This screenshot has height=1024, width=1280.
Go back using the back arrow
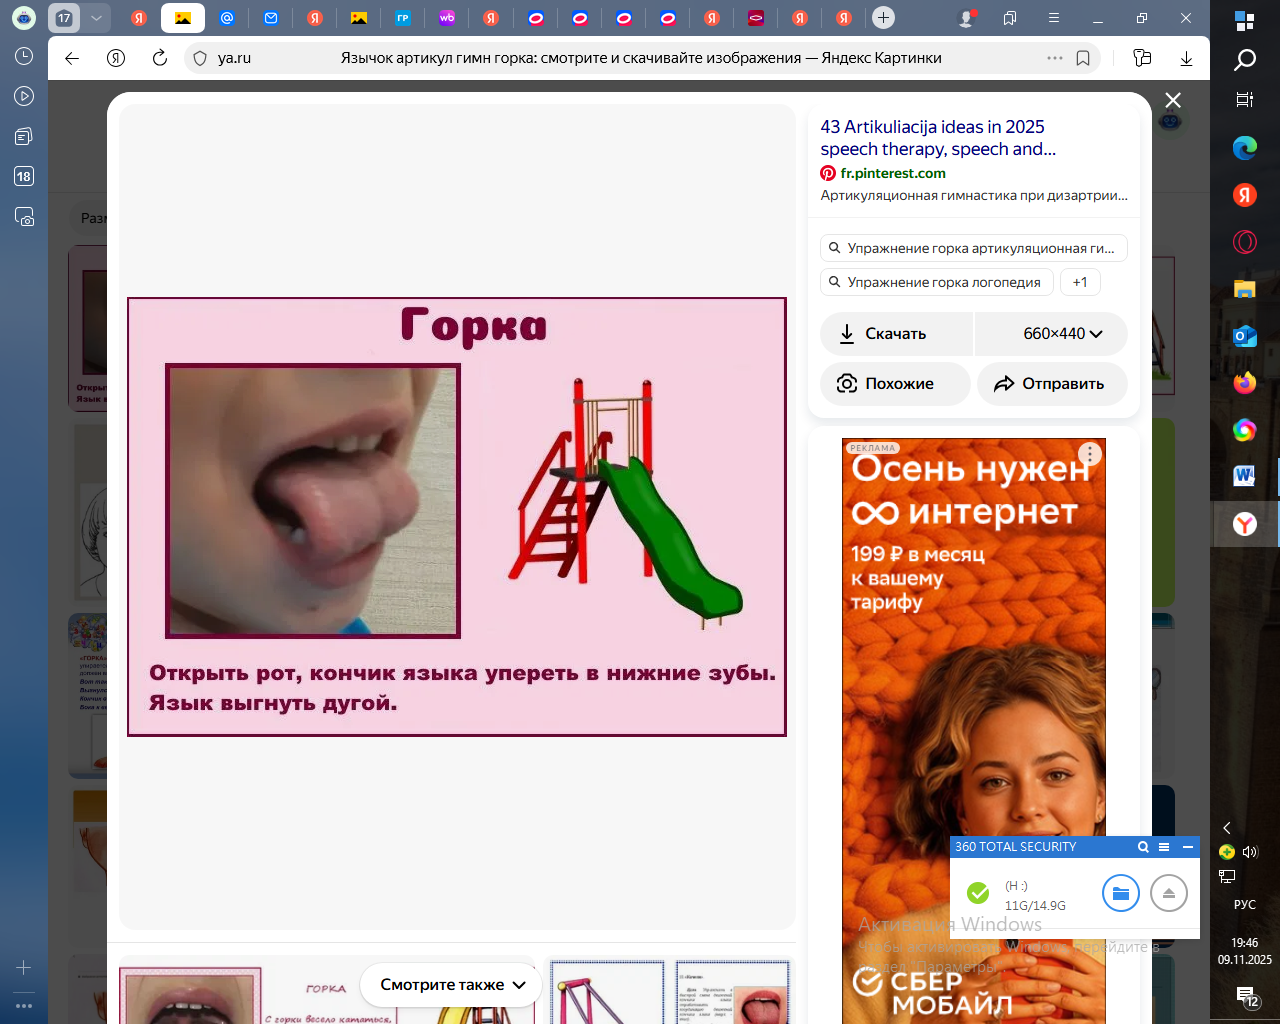pyautogui.click(x=72, y=58)
